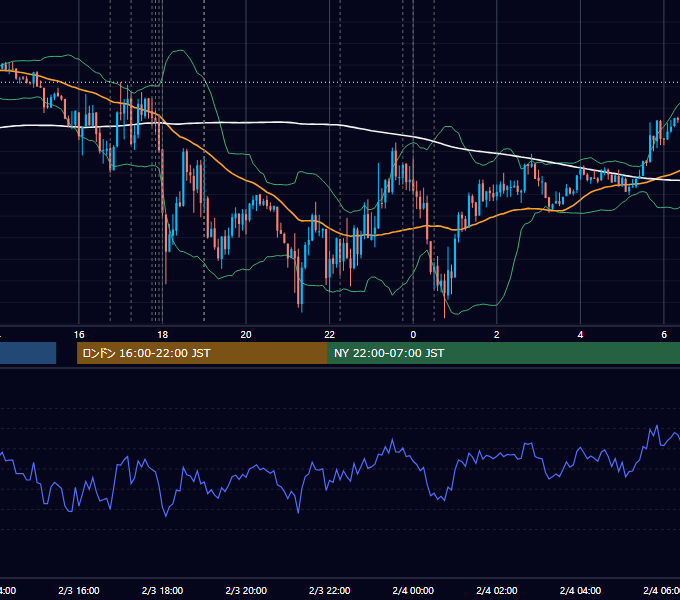Screen dimensions: 680x600
Task: Click the 22 hour axis label
Action: (330, 334)
